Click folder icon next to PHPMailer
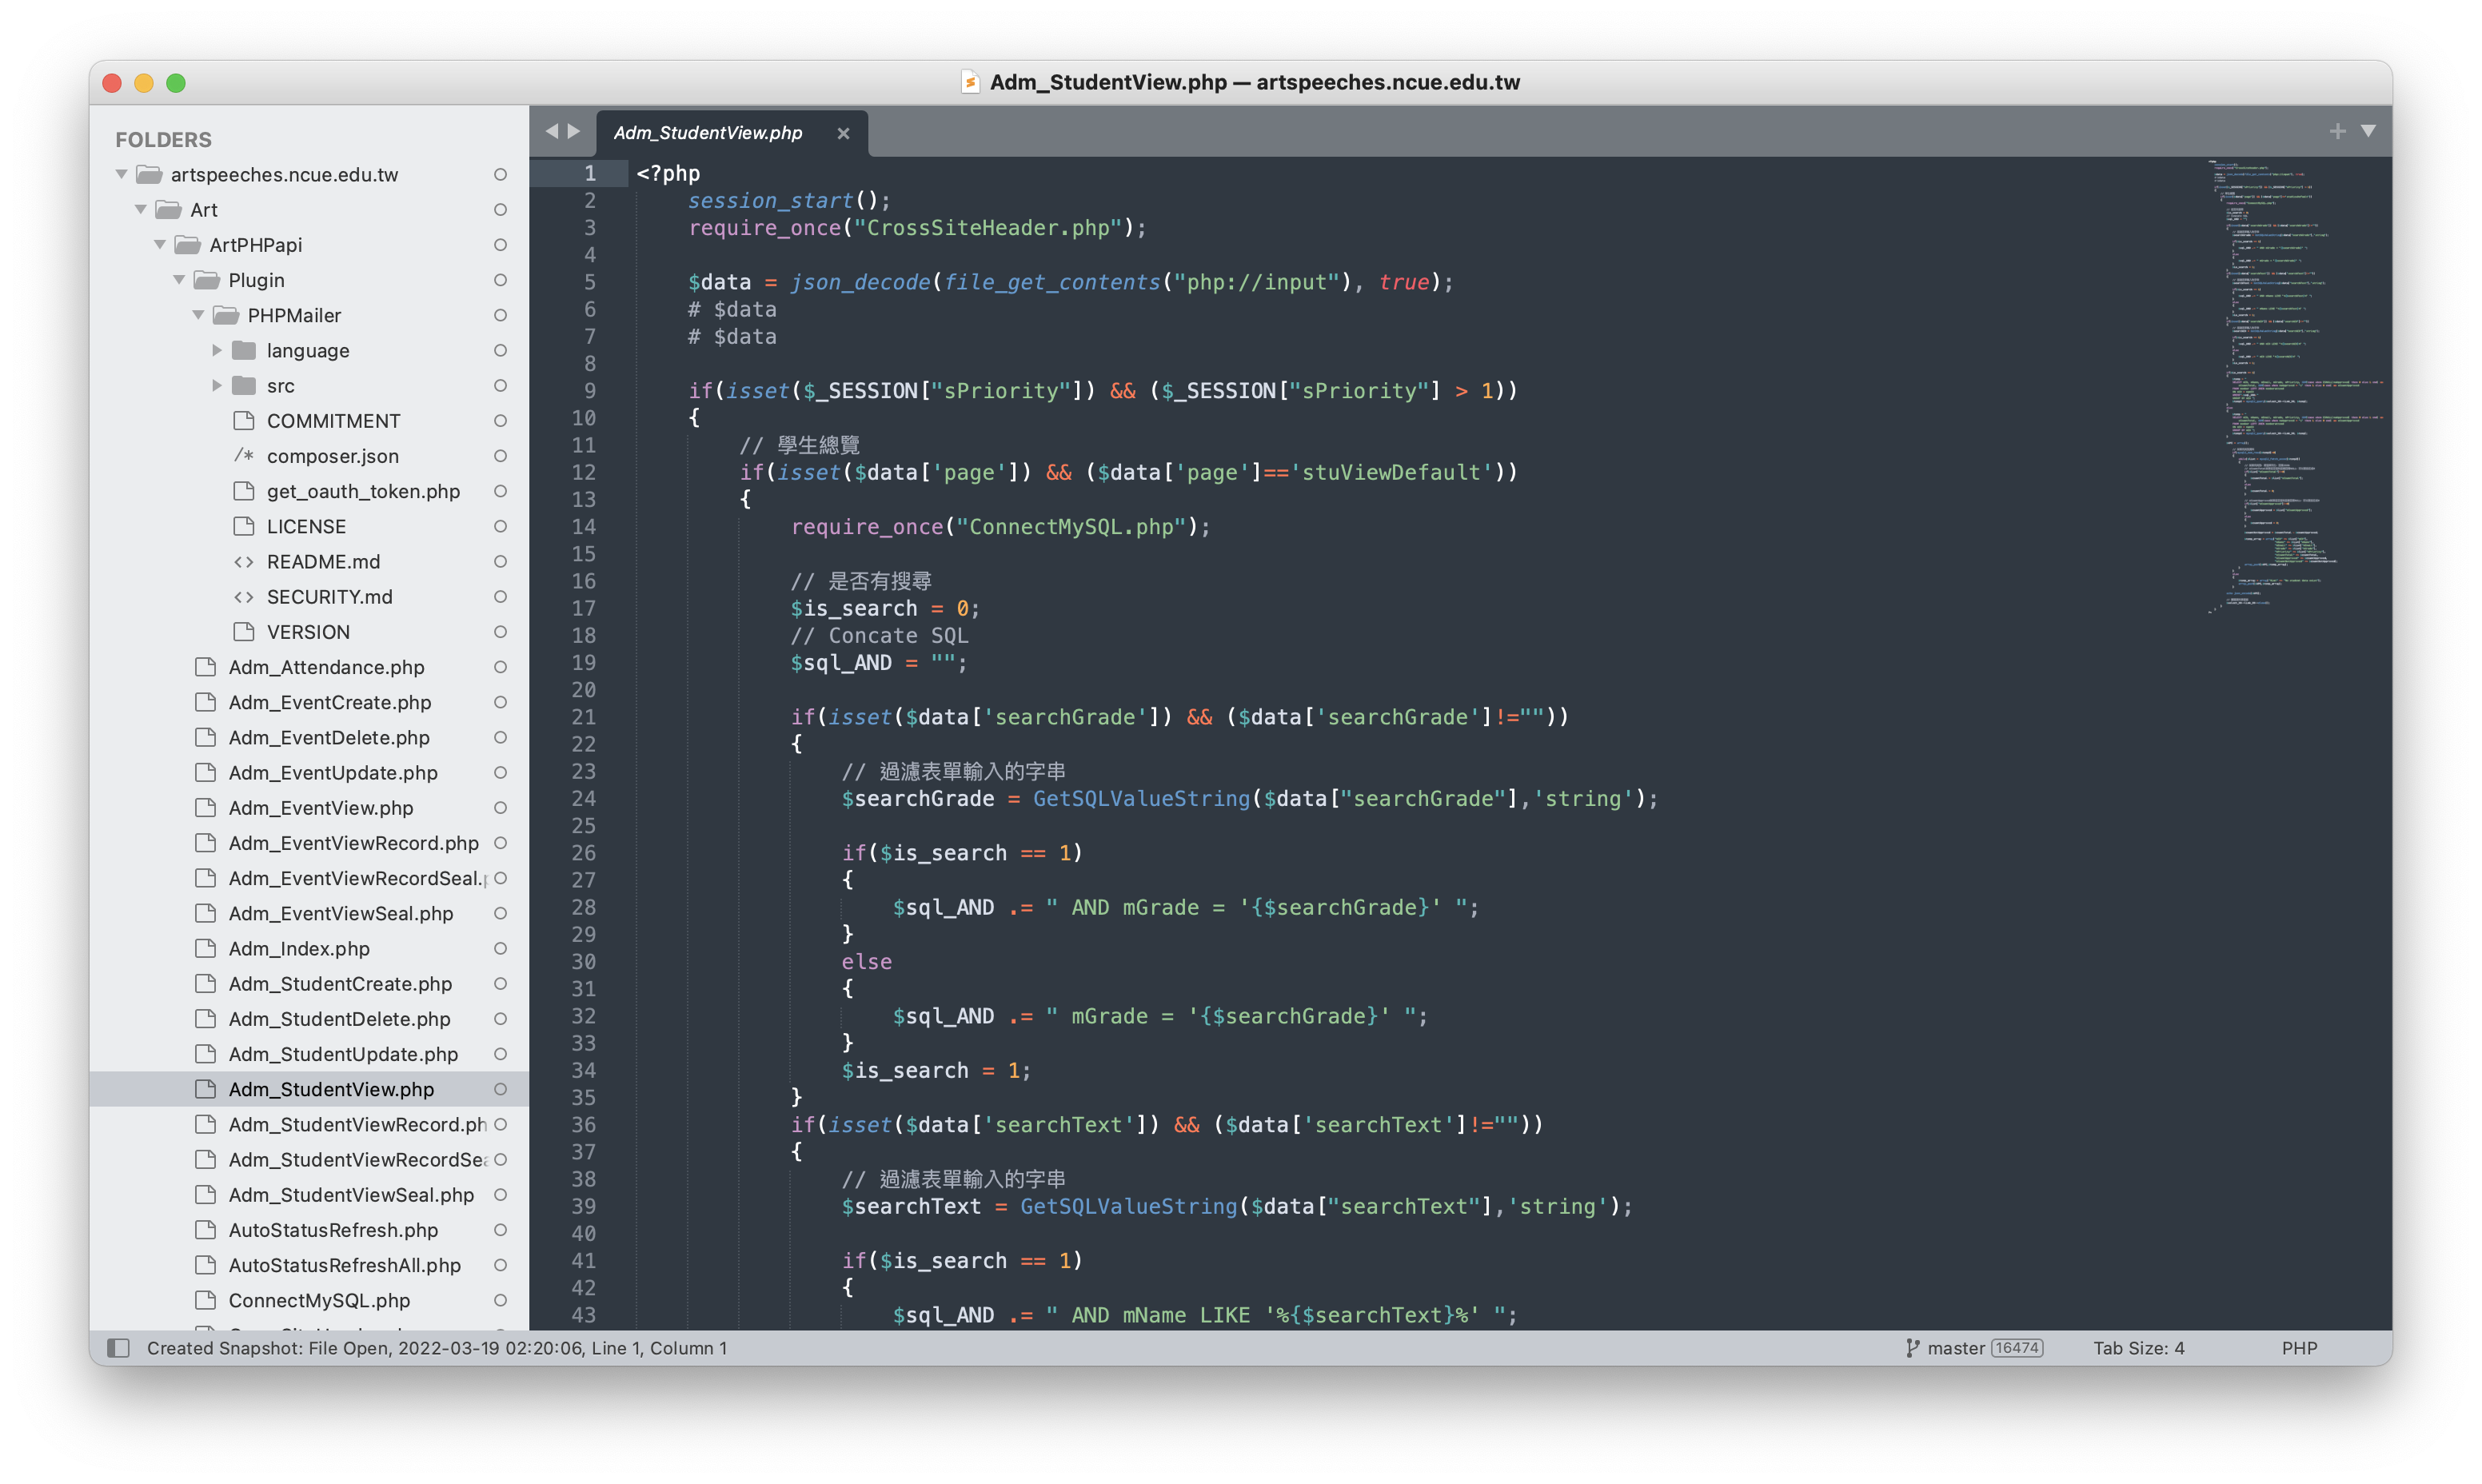The height and width of the screenshot is (1484, 2482). (x=226, y=314)
